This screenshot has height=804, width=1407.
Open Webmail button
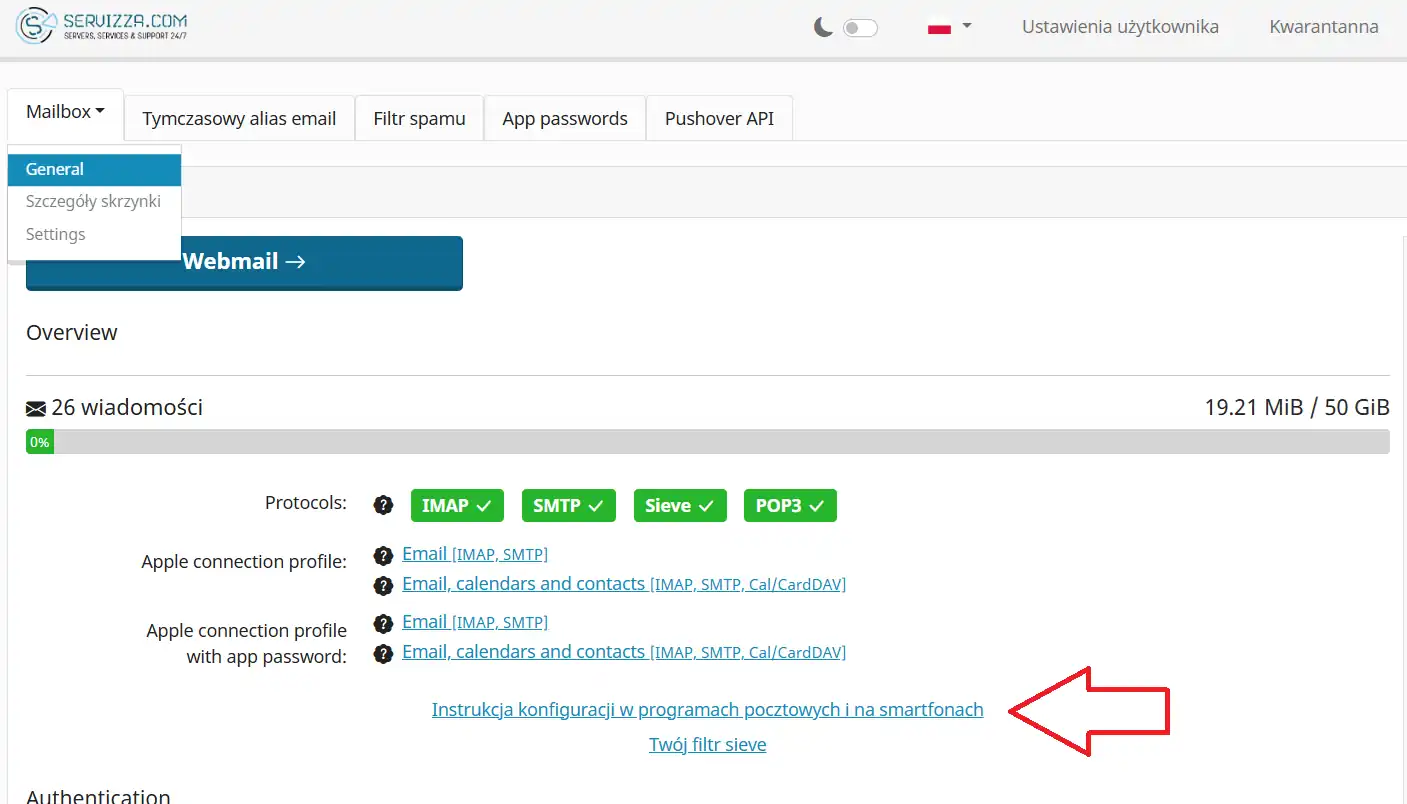(244, 263)
